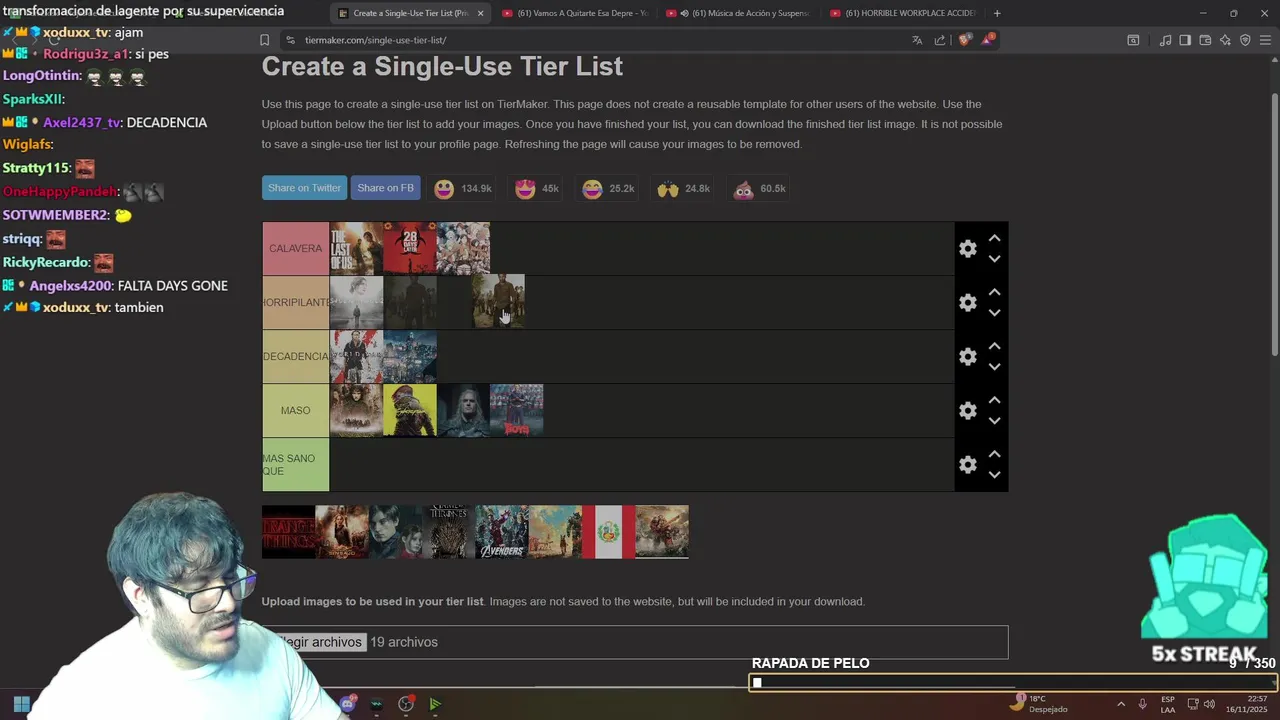1280x720 pixels.
Task: Open settings gear for MASO row
Action: [x=967, y=411]
